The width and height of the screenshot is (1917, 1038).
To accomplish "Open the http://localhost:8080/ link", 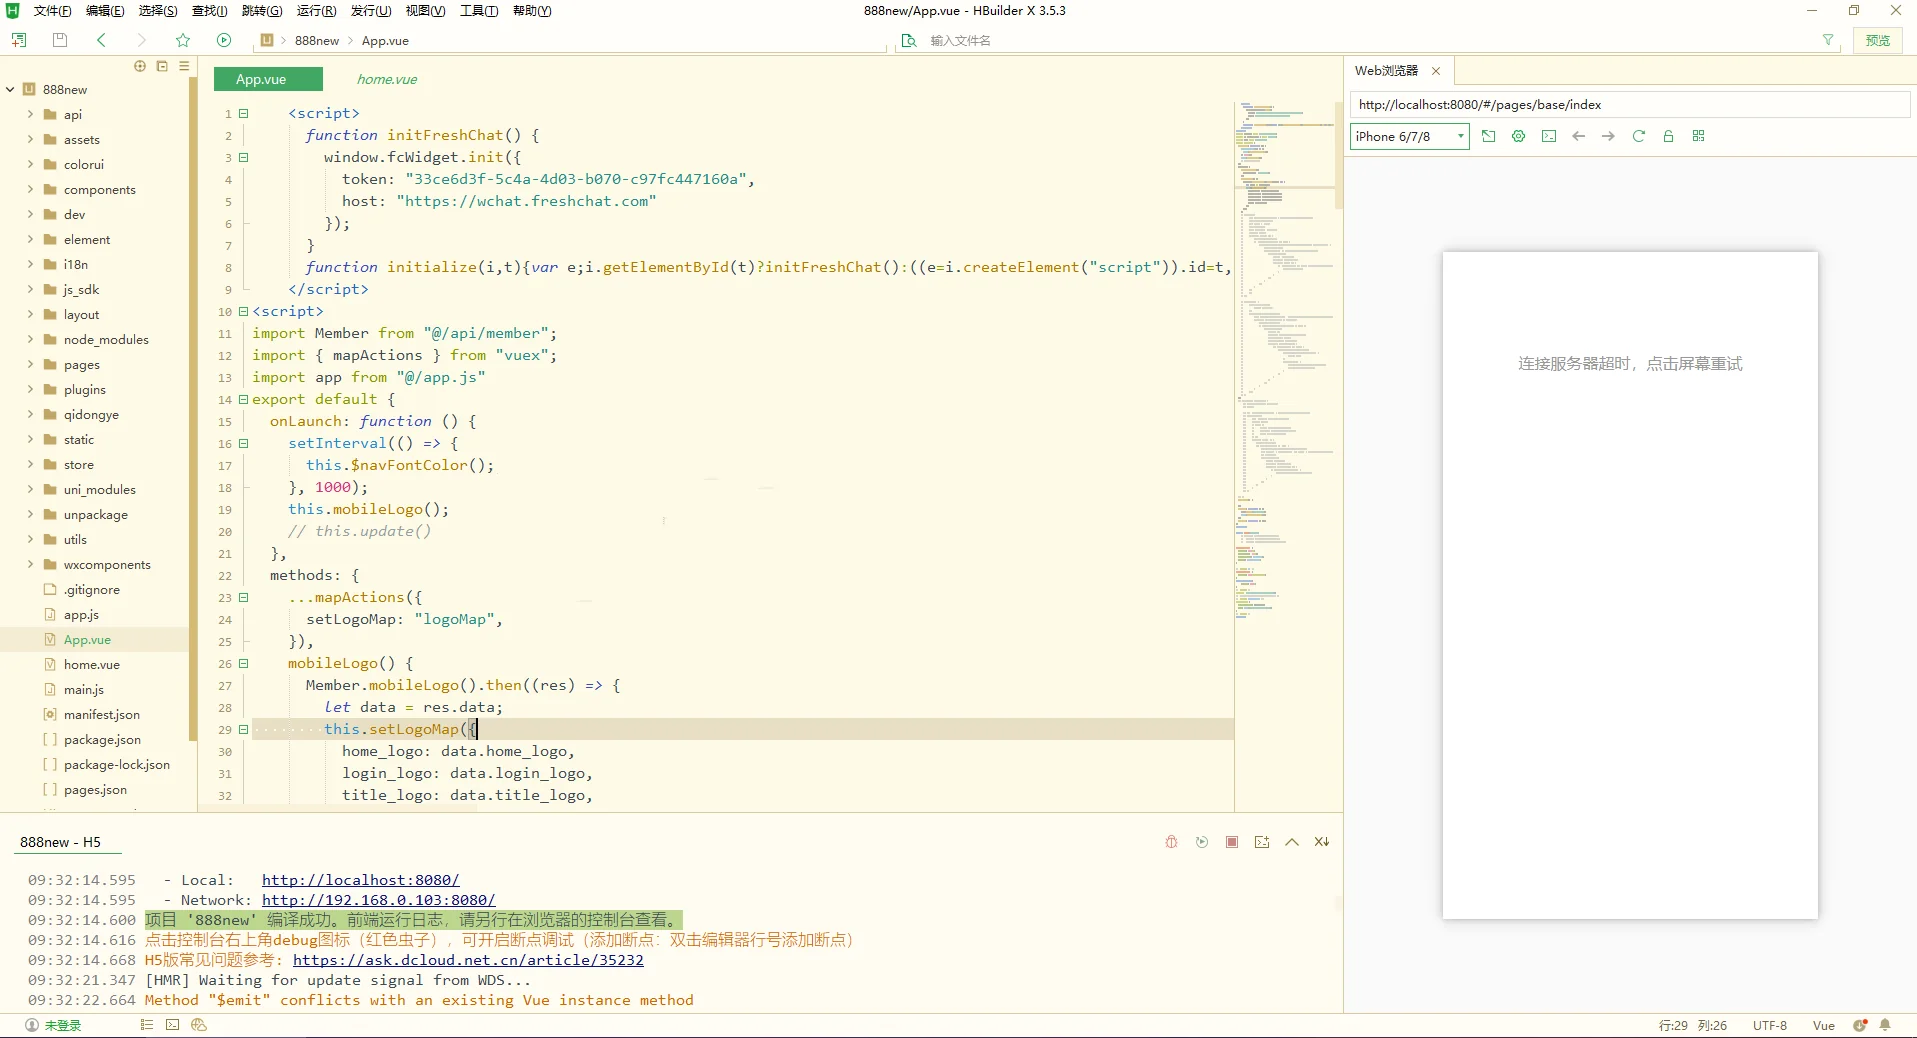I will point(360,880).
